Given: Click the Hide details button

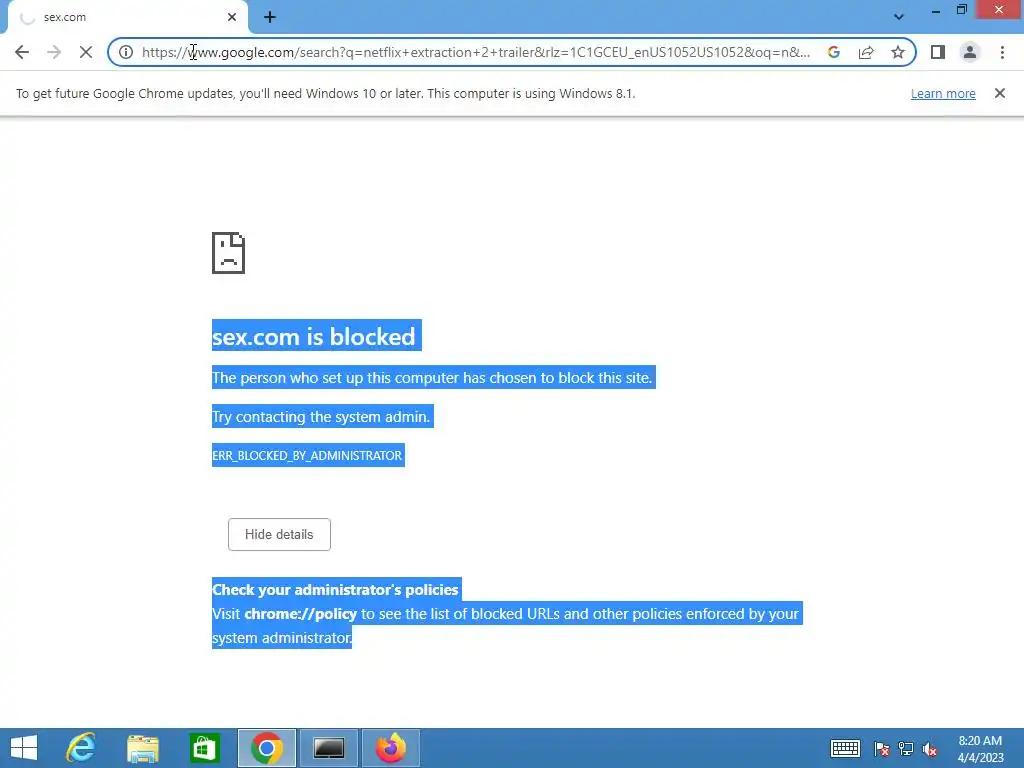Looking at the screenshot, I should coord(279,534).
